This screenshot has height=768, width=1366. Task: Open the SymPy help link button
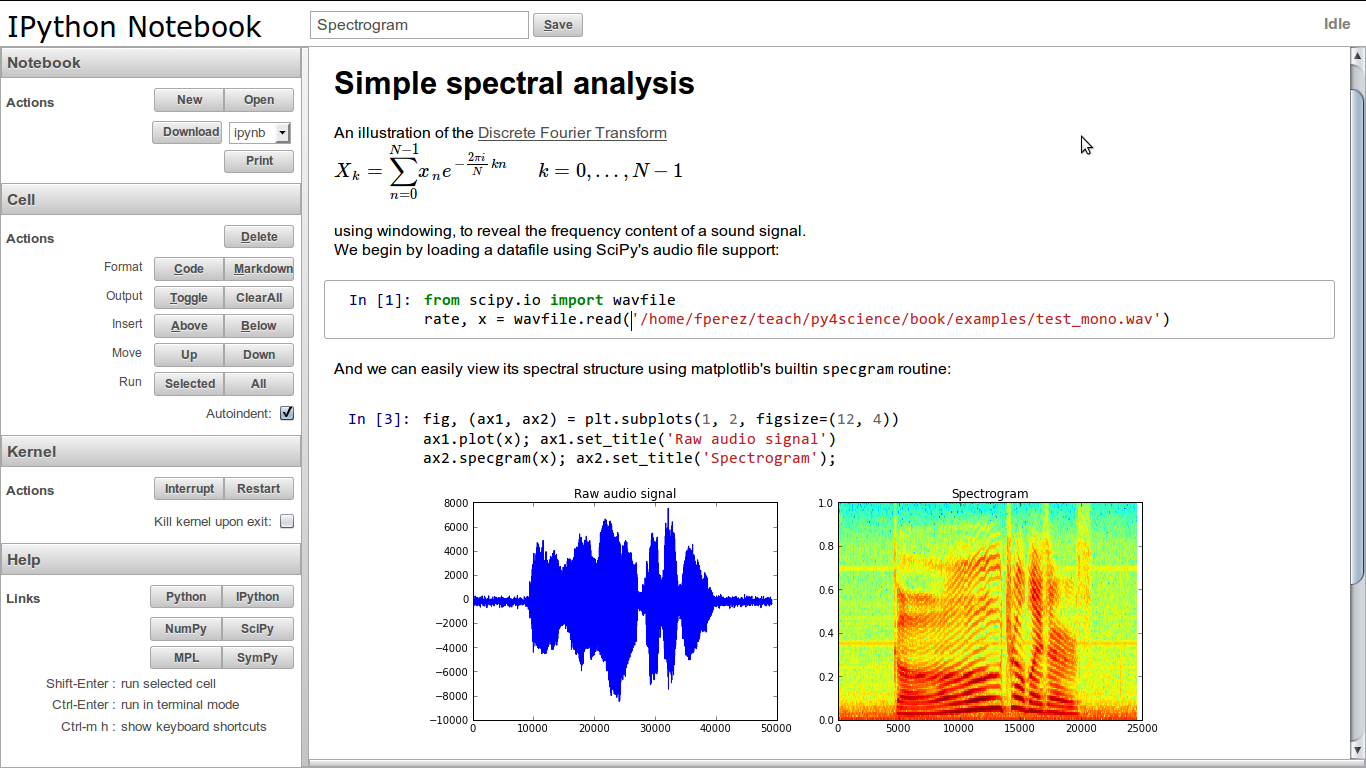258,658
